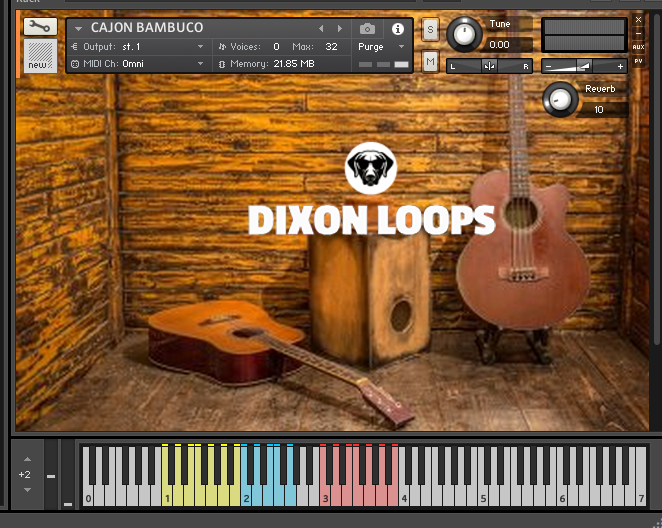
Task: Go to the next instrument preset arrow
Action: (340, 28)
